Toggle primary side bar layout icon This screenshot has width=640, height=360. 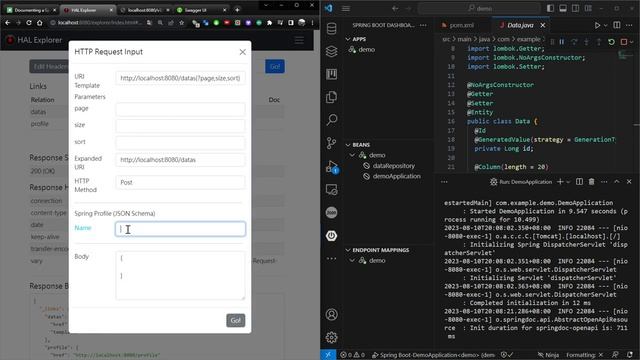[550, 8]
